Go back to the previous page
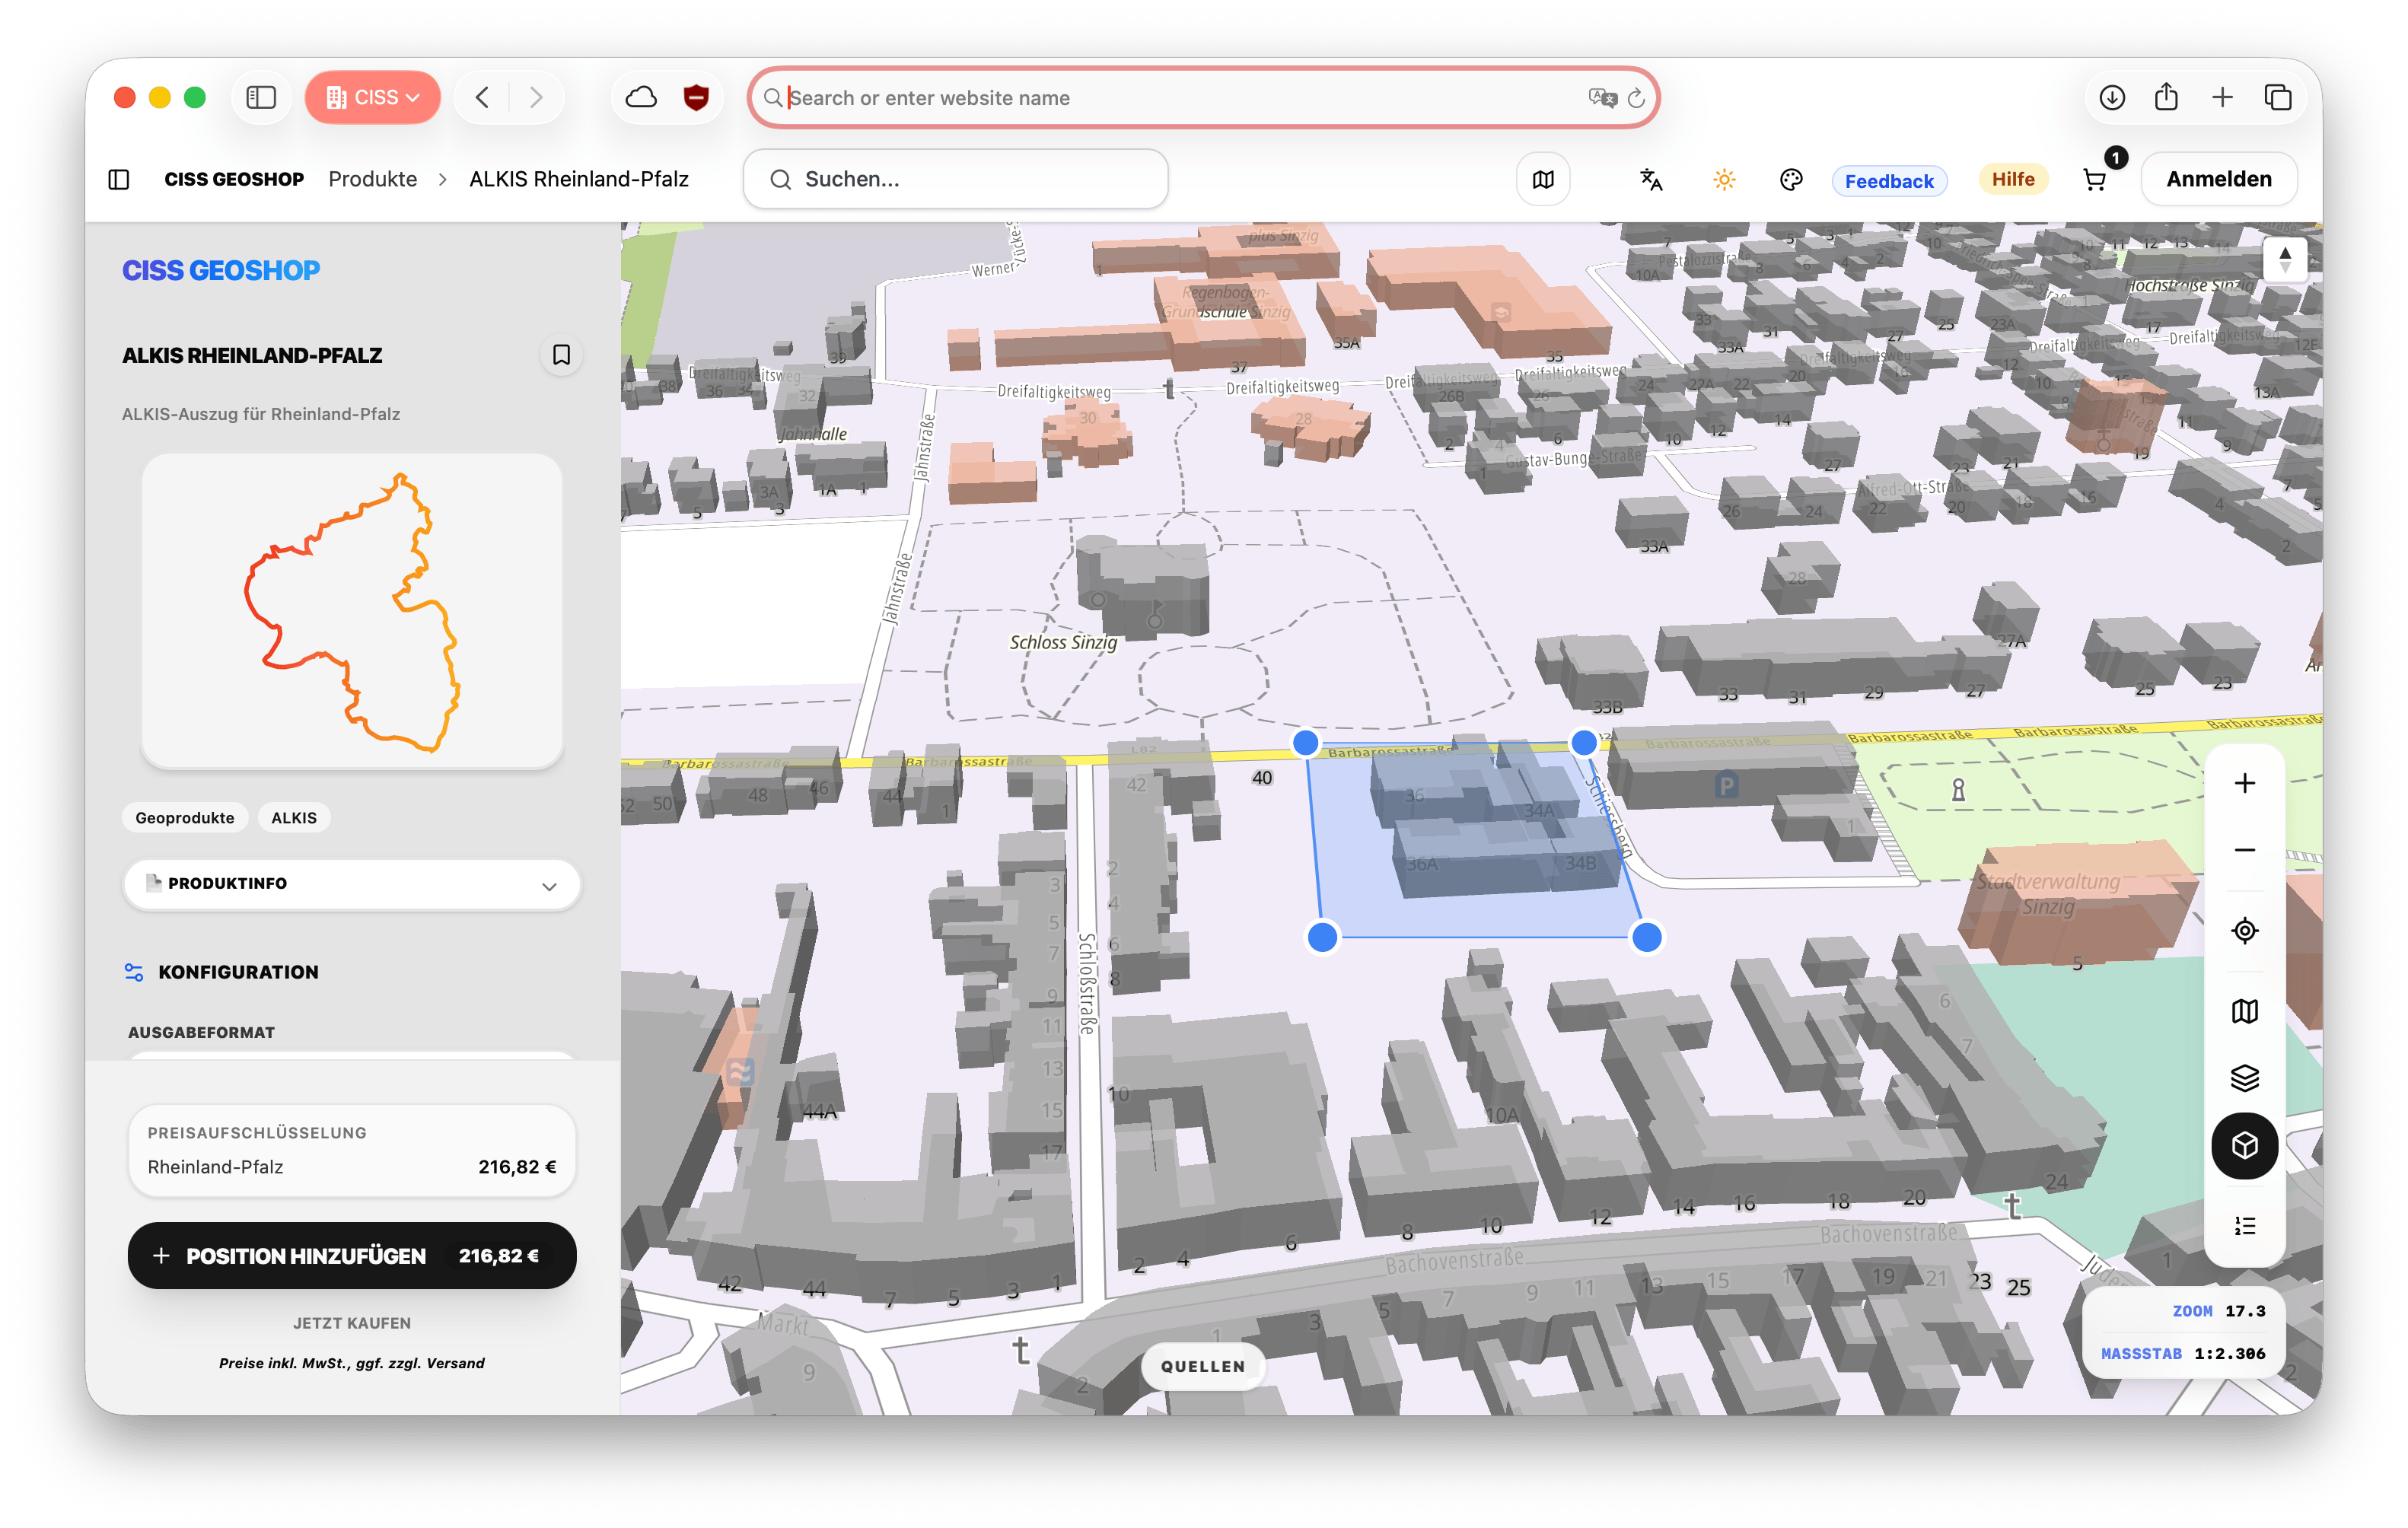The width and height of the screenshot is (2408, 1528). (x=483, y=97)
